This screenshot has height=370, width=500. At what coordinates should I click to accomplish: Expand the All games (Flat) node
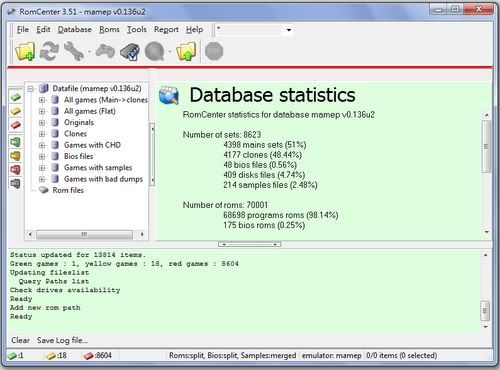point(42,111)
